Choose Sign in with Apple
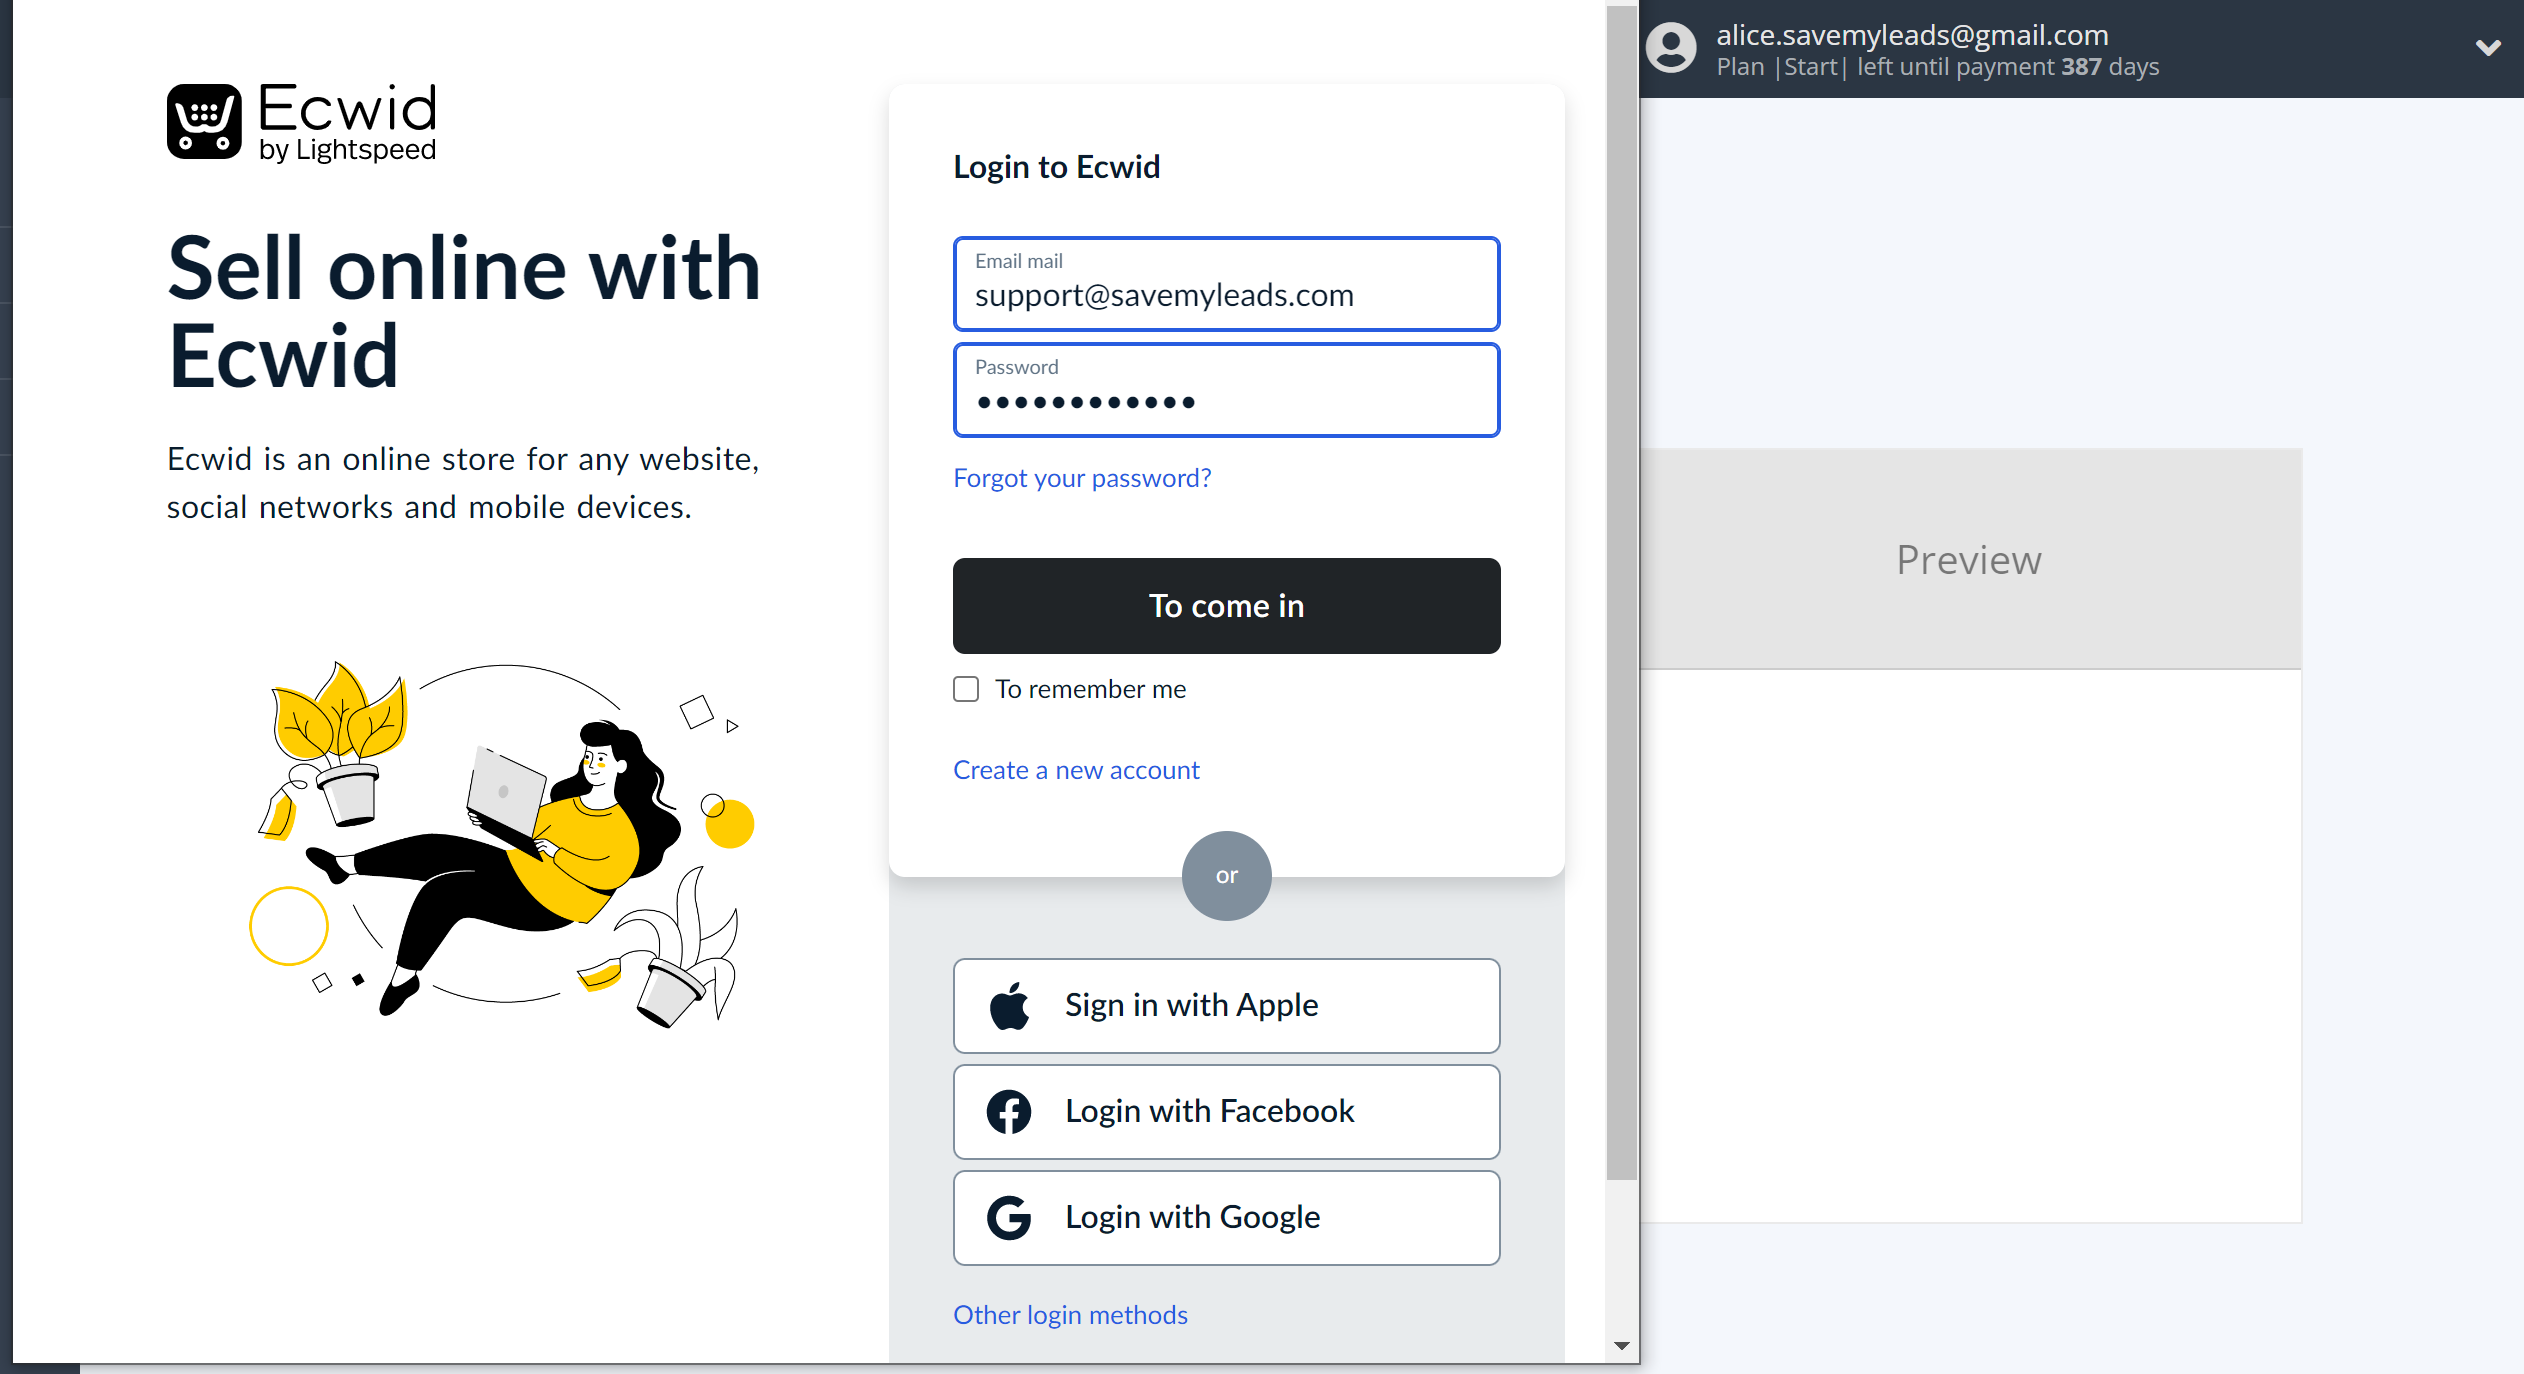Image resolution: width=2524 pixels, height=1374 pixels. tap(1226, 1006)
